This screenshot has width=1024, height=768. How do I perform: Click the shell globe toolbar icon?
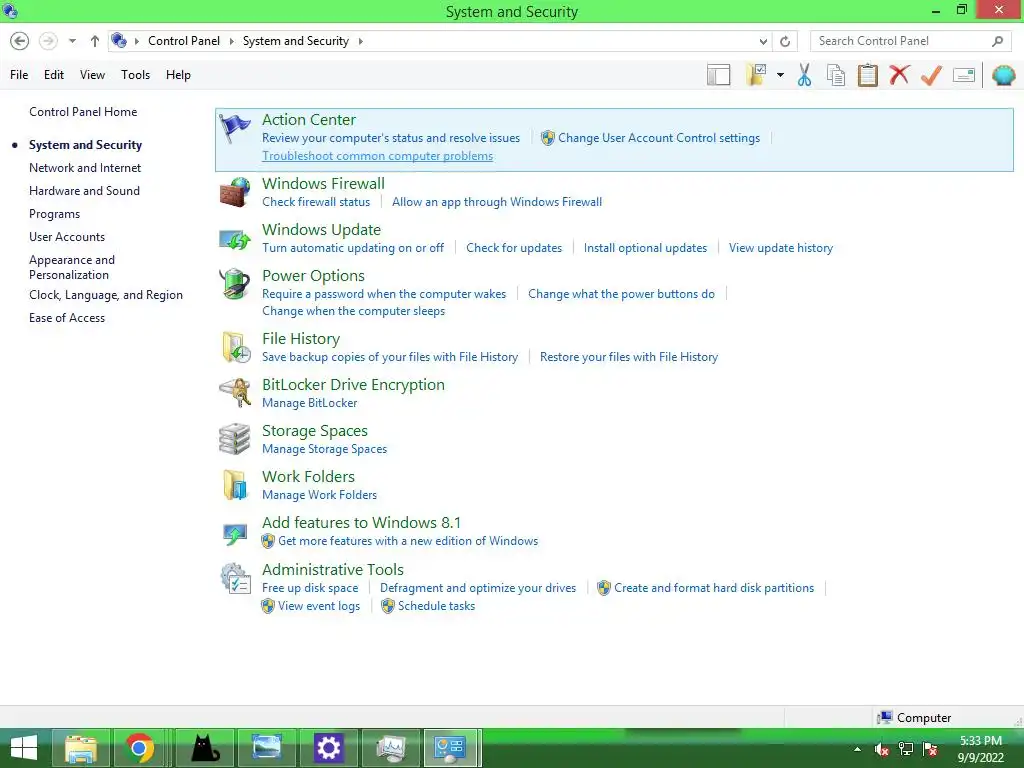[1004, 75]
